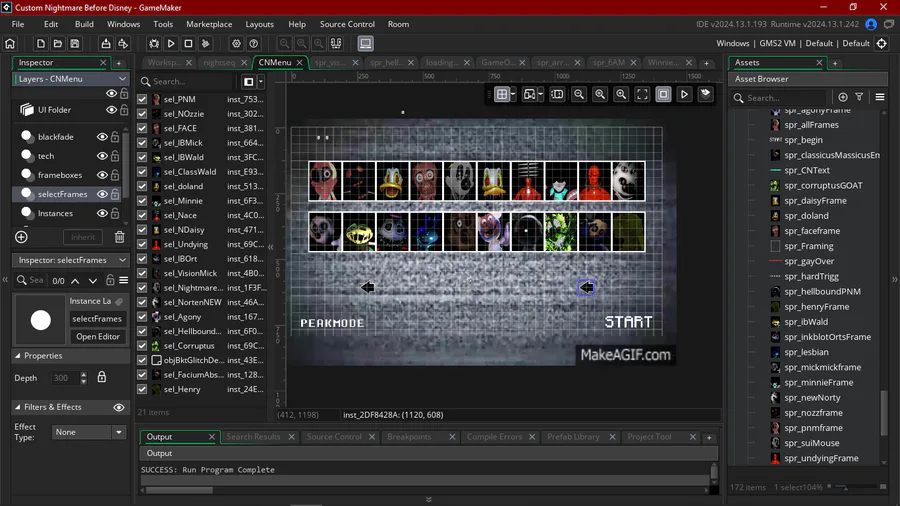Viewport: 900px width, 506px height.
Task: Delete the selected layer with trash icon
Action: pyautogui.click(x=119, y=237)
